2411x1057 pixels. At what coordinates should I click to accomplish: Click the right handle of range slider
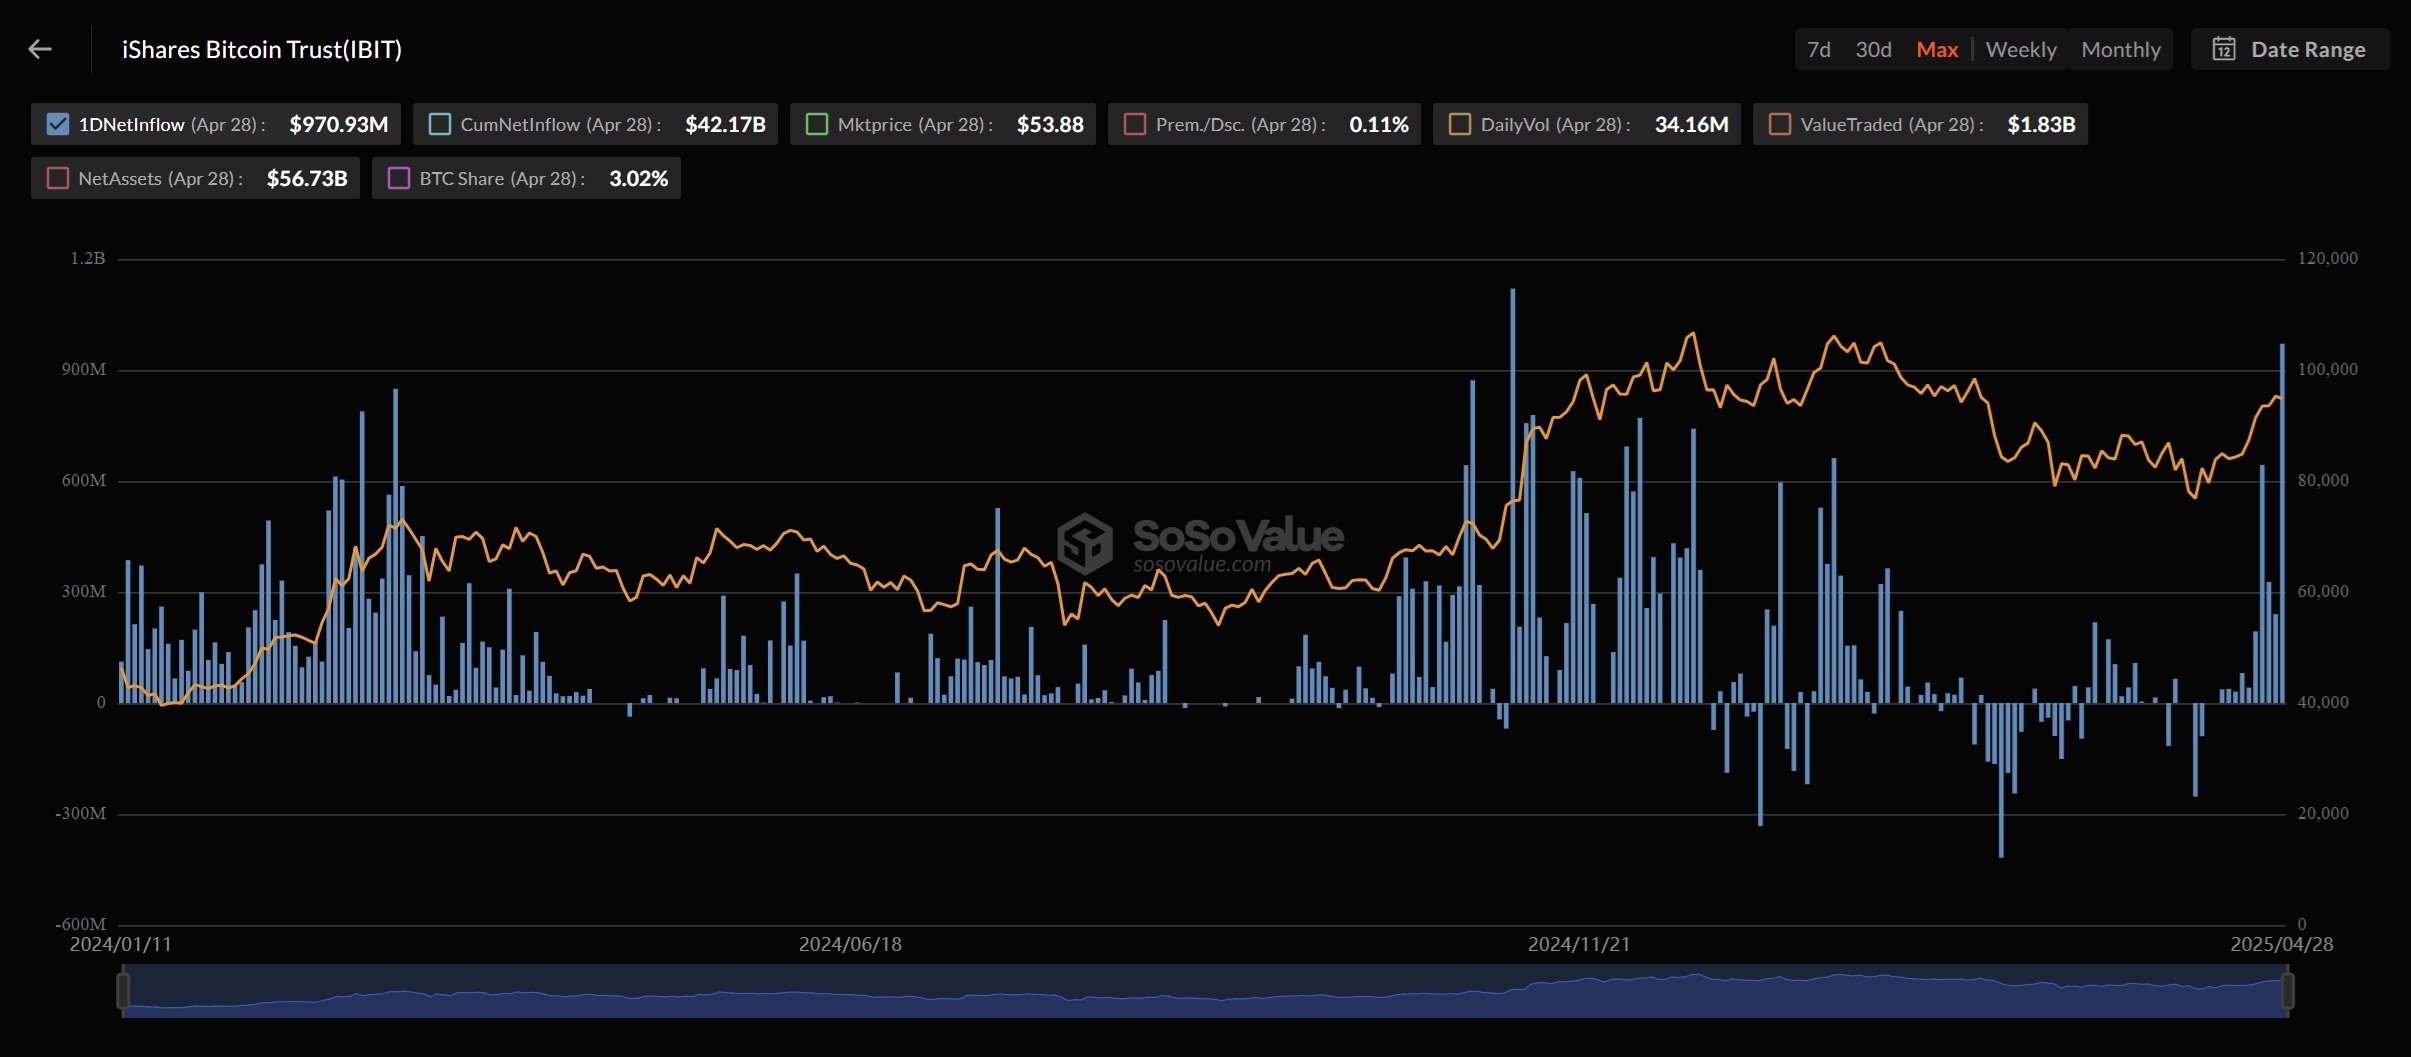click(x=2287, y=991)
